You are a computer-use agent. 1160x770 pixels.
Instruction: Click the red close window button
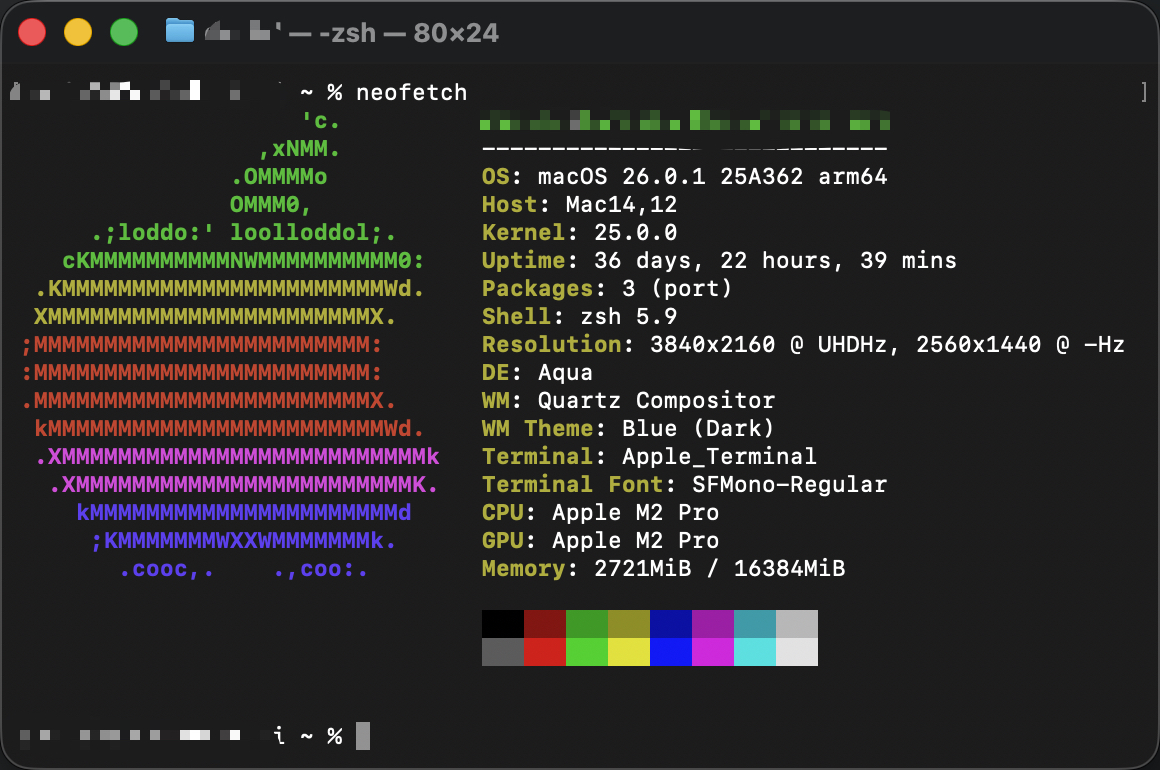33,32
